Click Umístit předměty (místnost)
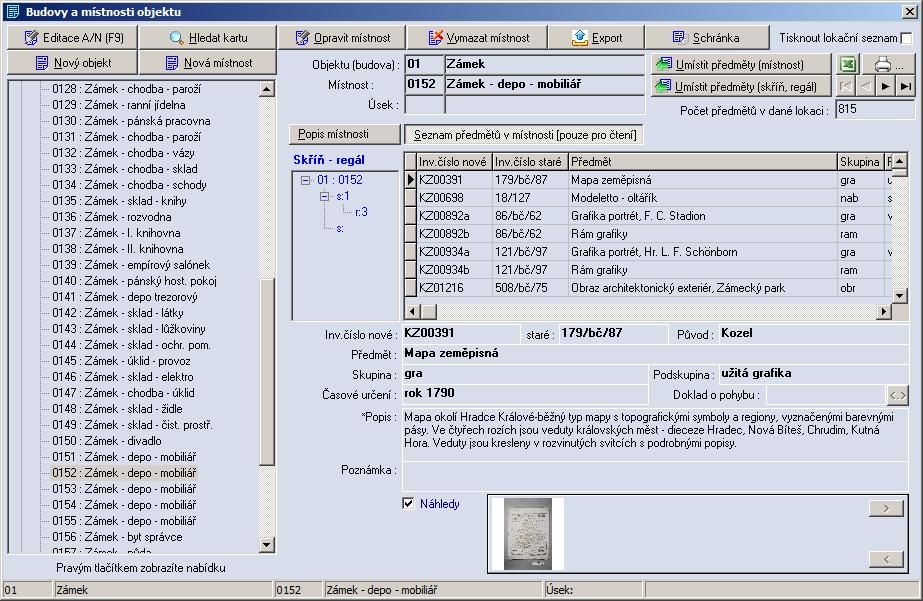This screenshot has width=923, height=601. pyautogui.click(x=741, y=64)
